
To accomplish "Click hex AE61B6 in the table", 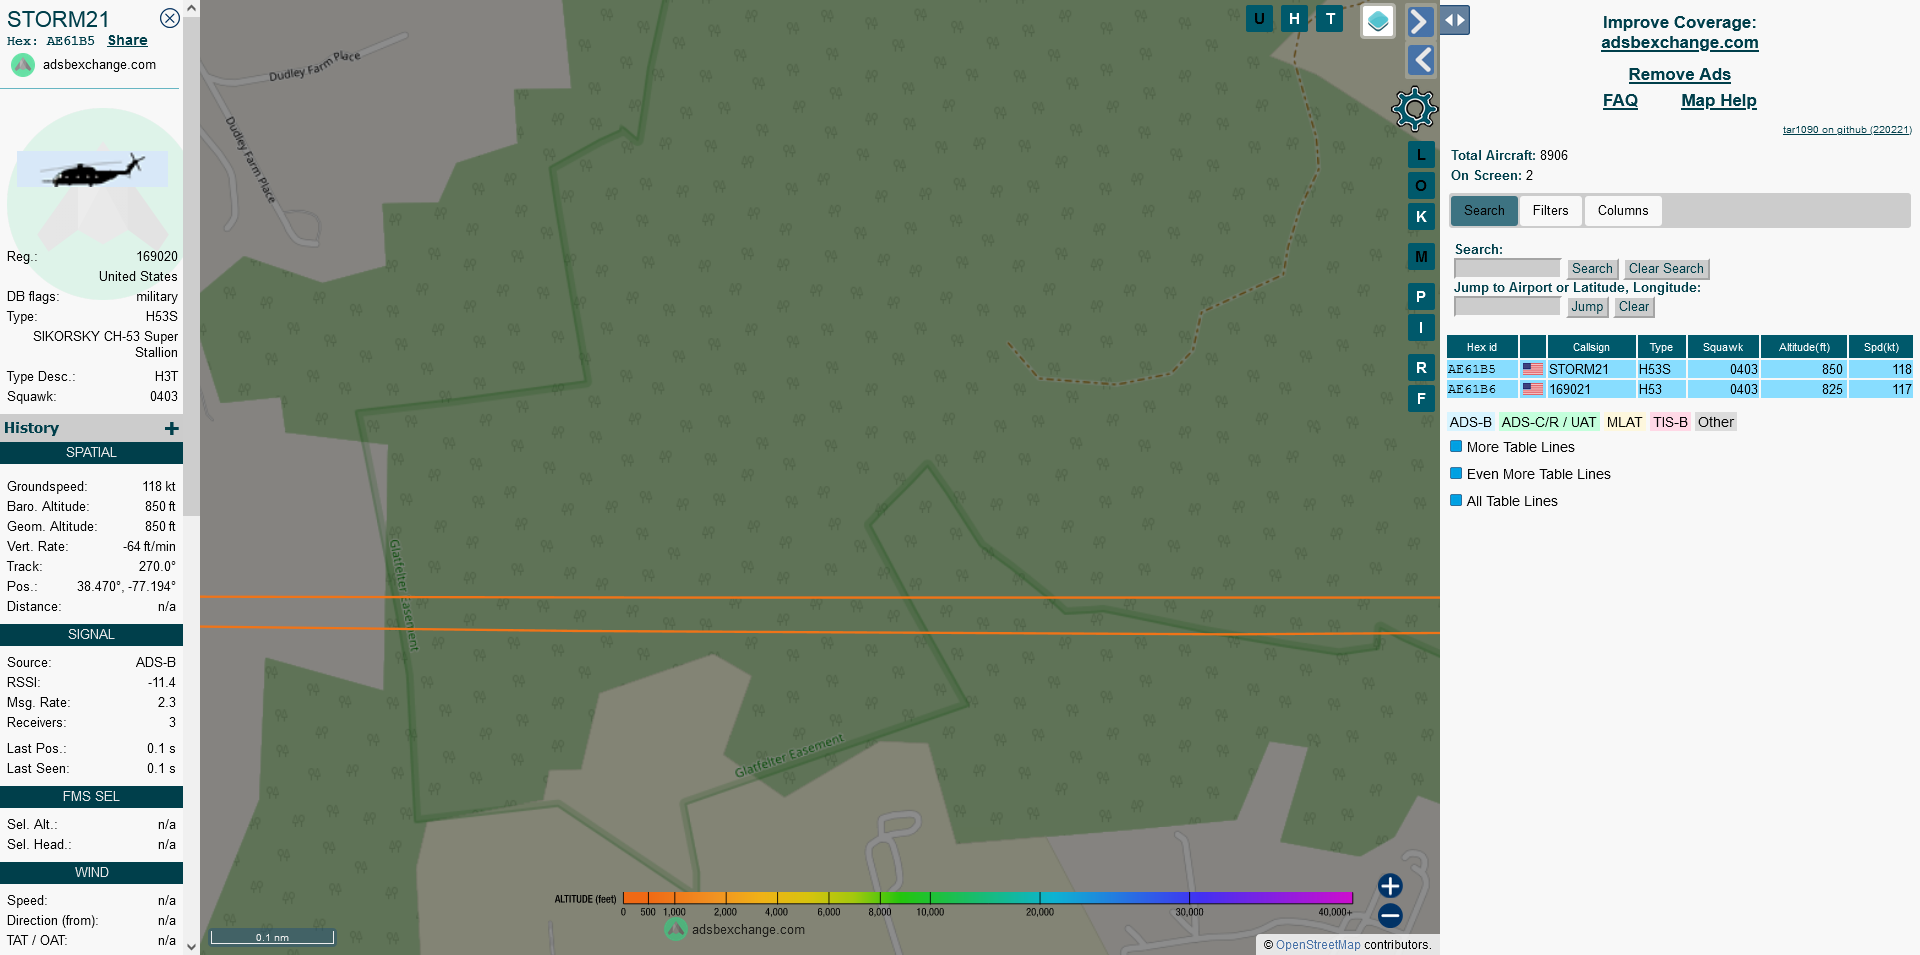I will click(x=1472, y=390).
